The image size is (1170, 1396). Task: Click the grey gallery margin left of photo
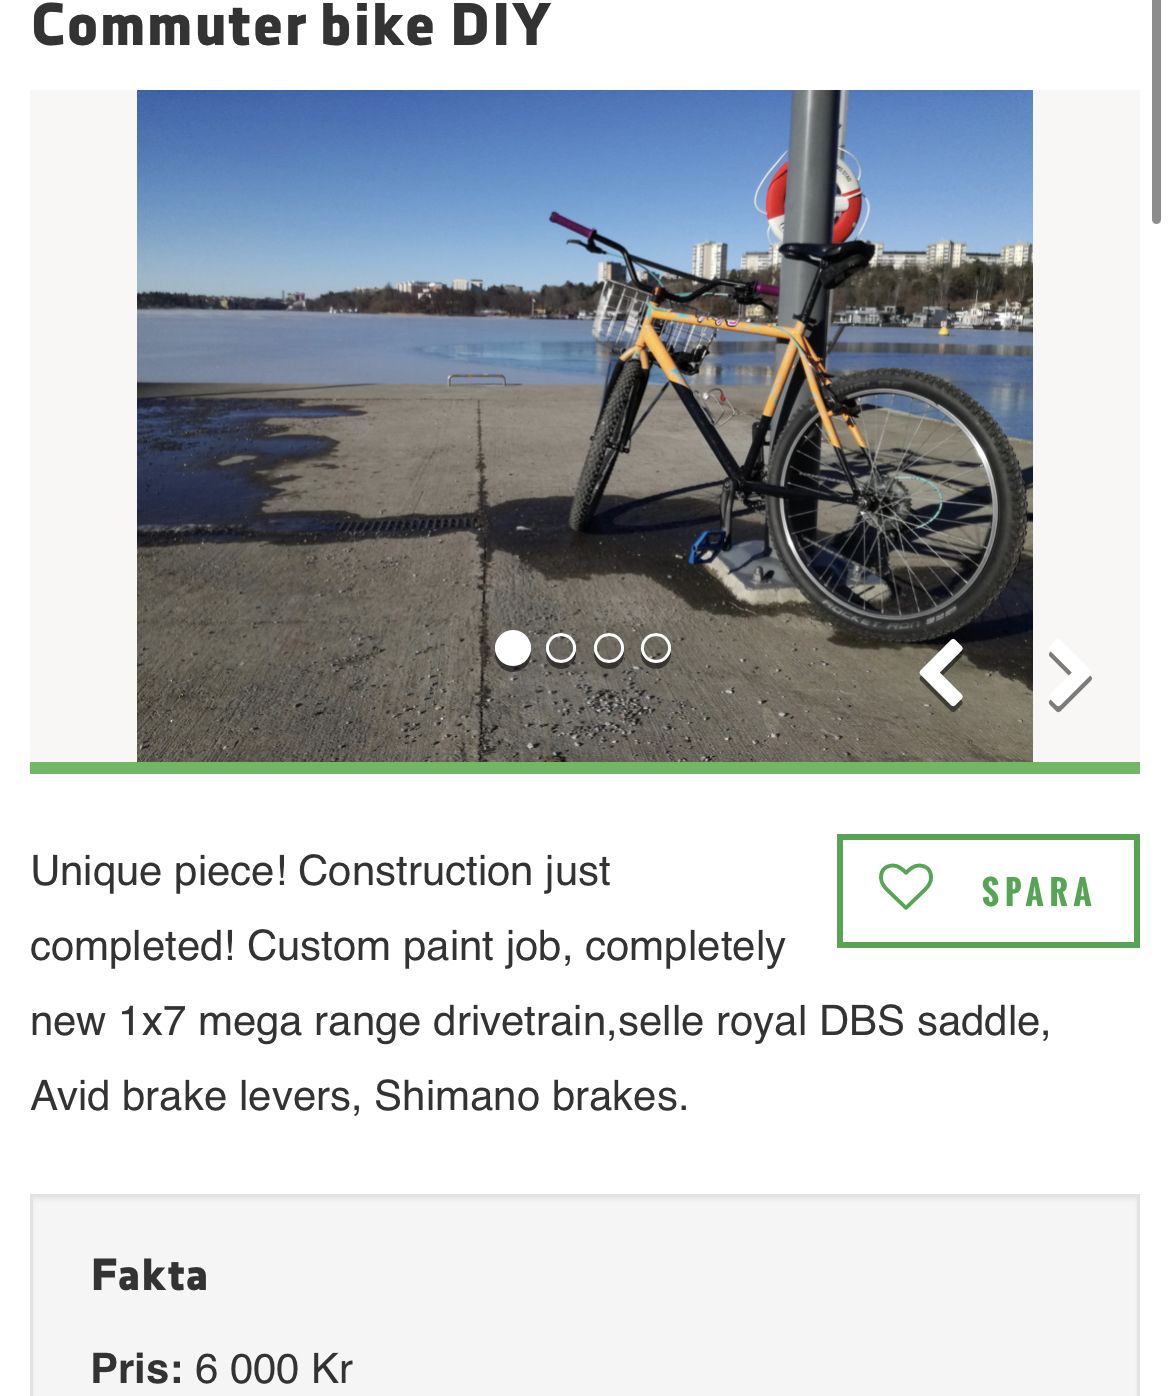click(83, 425)
